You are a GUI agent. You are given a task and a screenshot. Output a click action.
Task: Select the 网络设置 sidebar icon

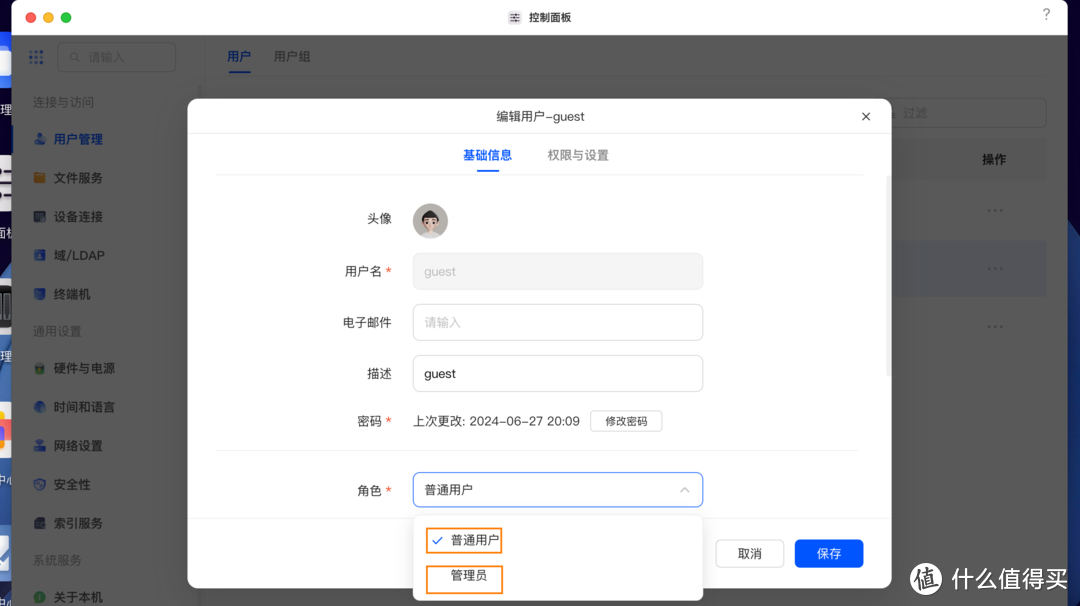point(40,446)
